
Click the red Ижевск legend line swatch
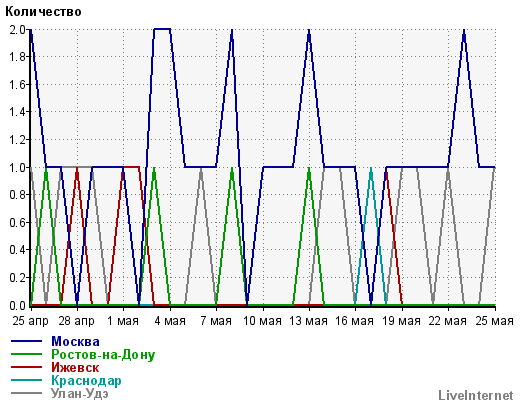pyautogui.click(x=27, y=367)
